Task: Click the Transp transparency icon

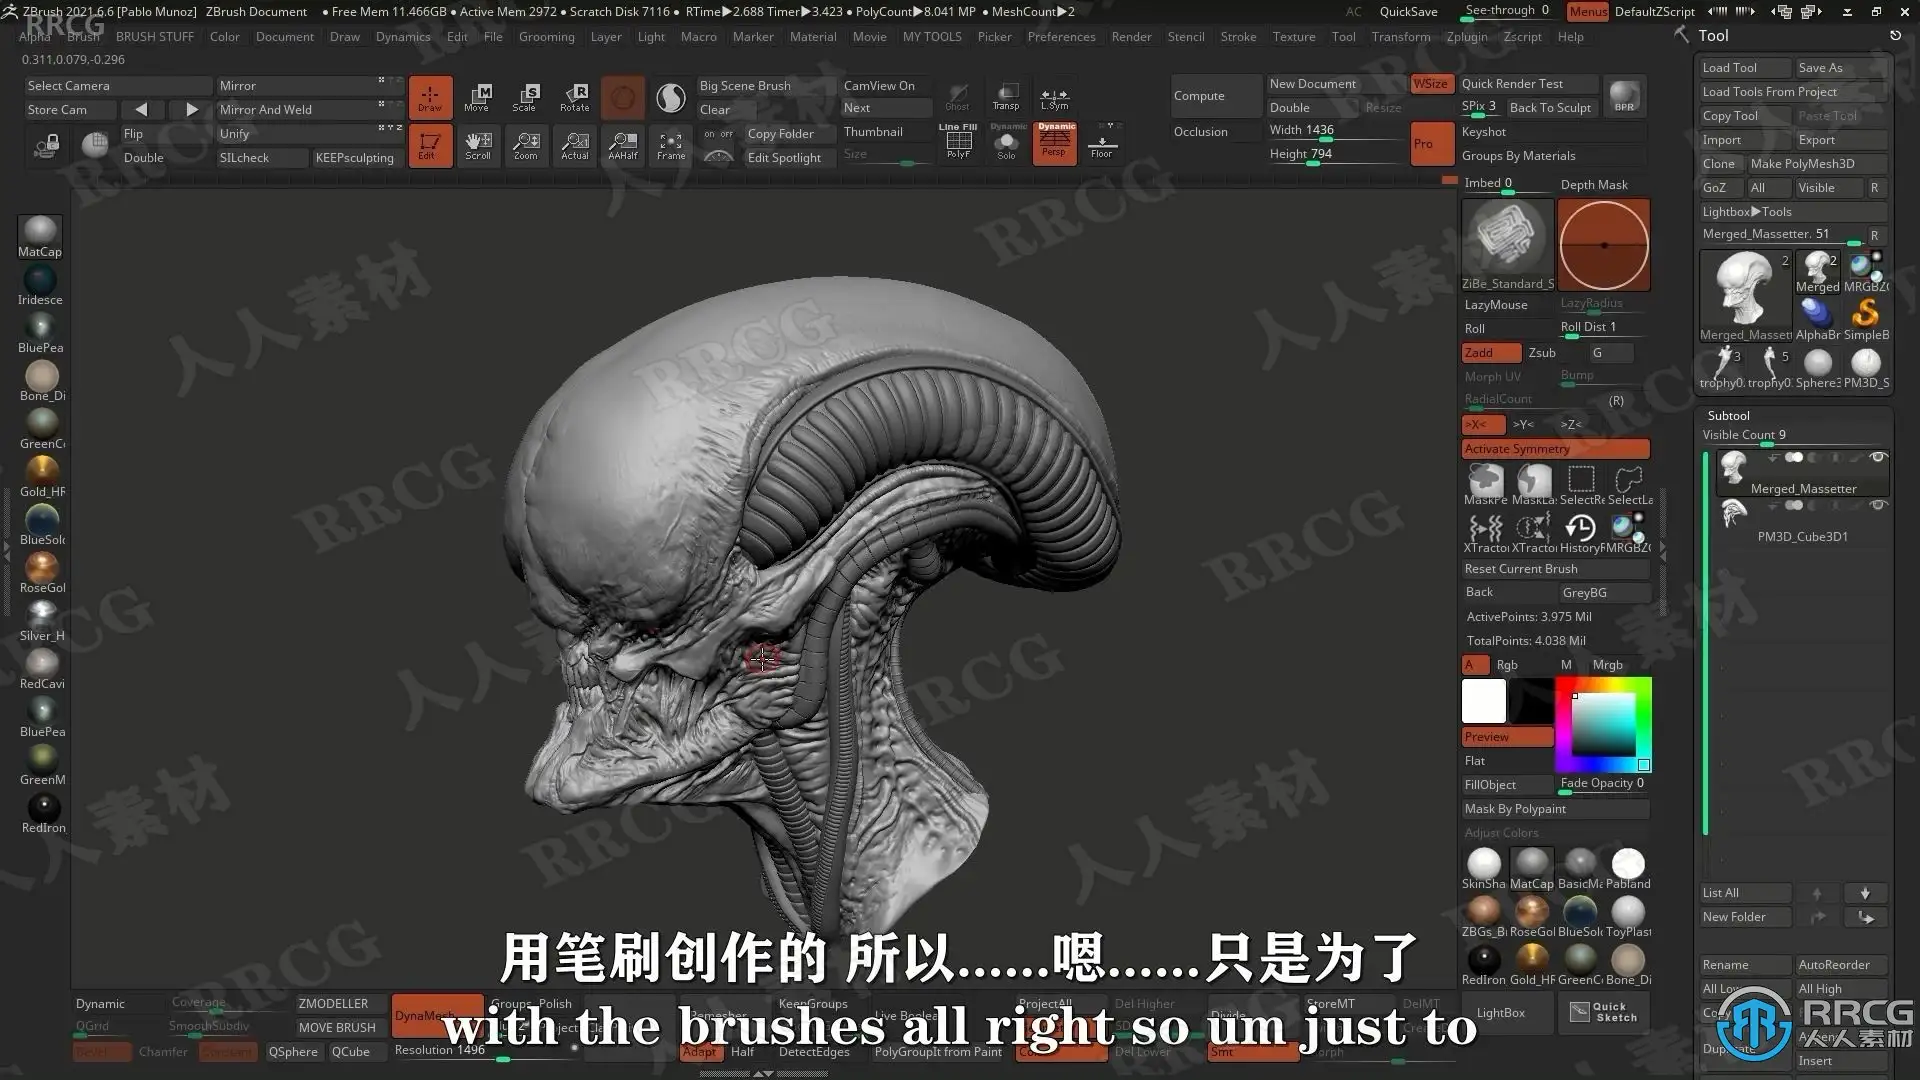Action: tap(1006, 97)
